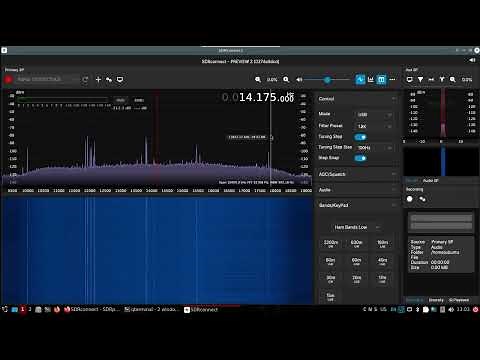The width and height of the screenshot is (480, 360).
Task: Toggle the Step Snap switch
Action: pos(360,158)
